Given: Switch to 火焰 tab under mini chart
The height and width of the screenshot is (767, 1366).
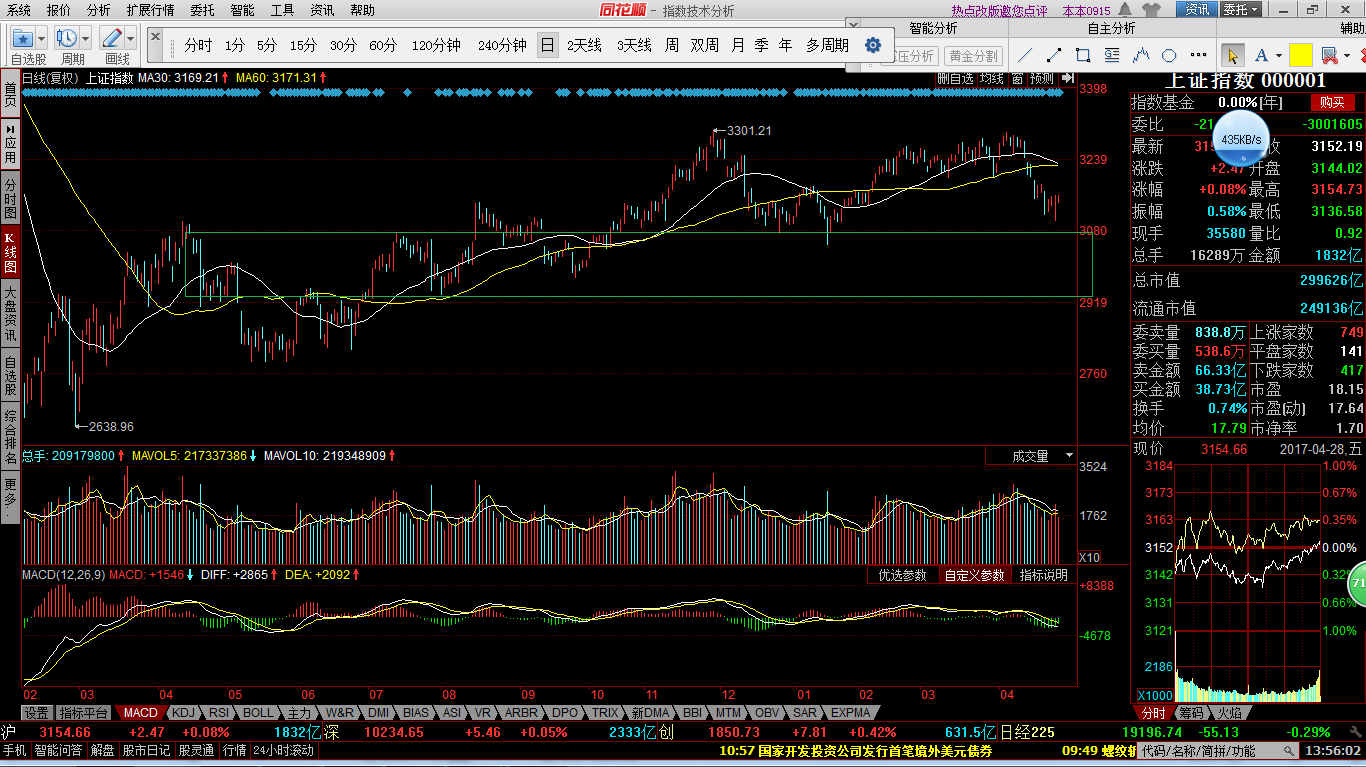Looking at the screenshot, I should click(x=1229, y=713).
